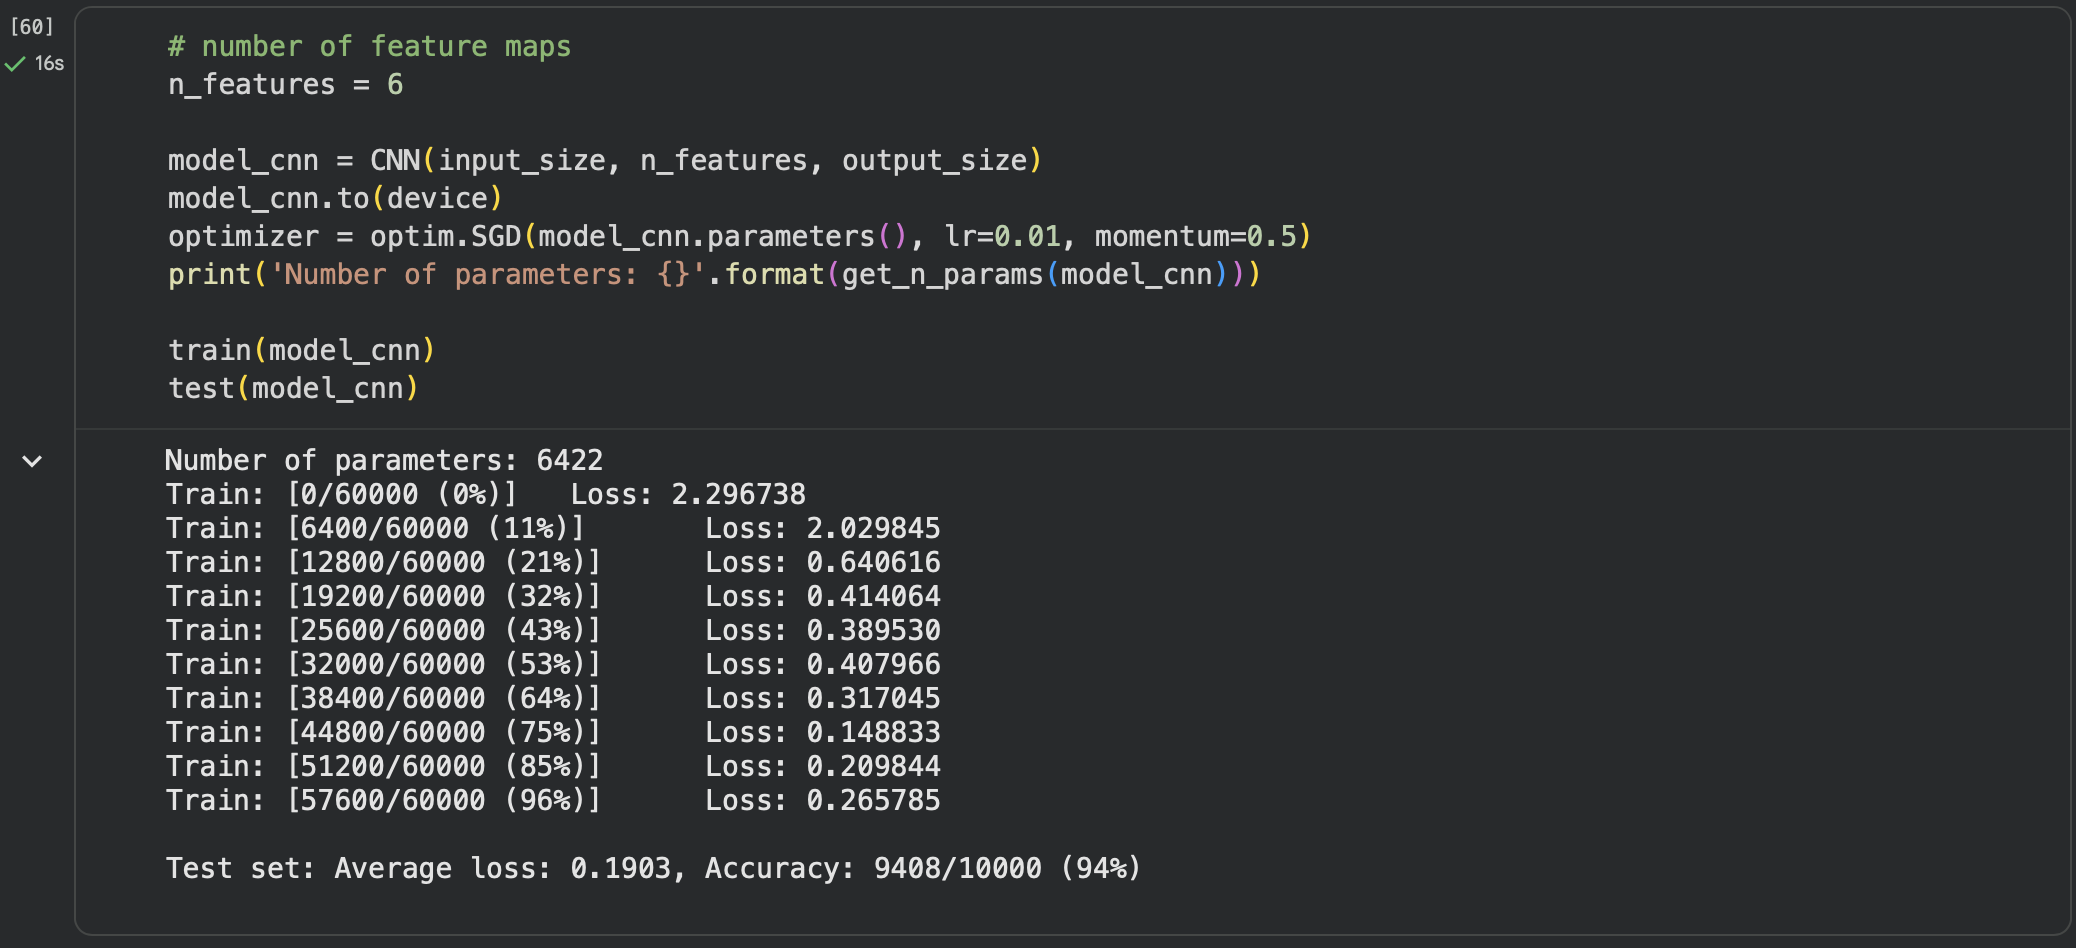The width and height of the screenshot is (2076, 948).
Task: Click the "model_cnn.to(device)" line
Action: point(334,198)
